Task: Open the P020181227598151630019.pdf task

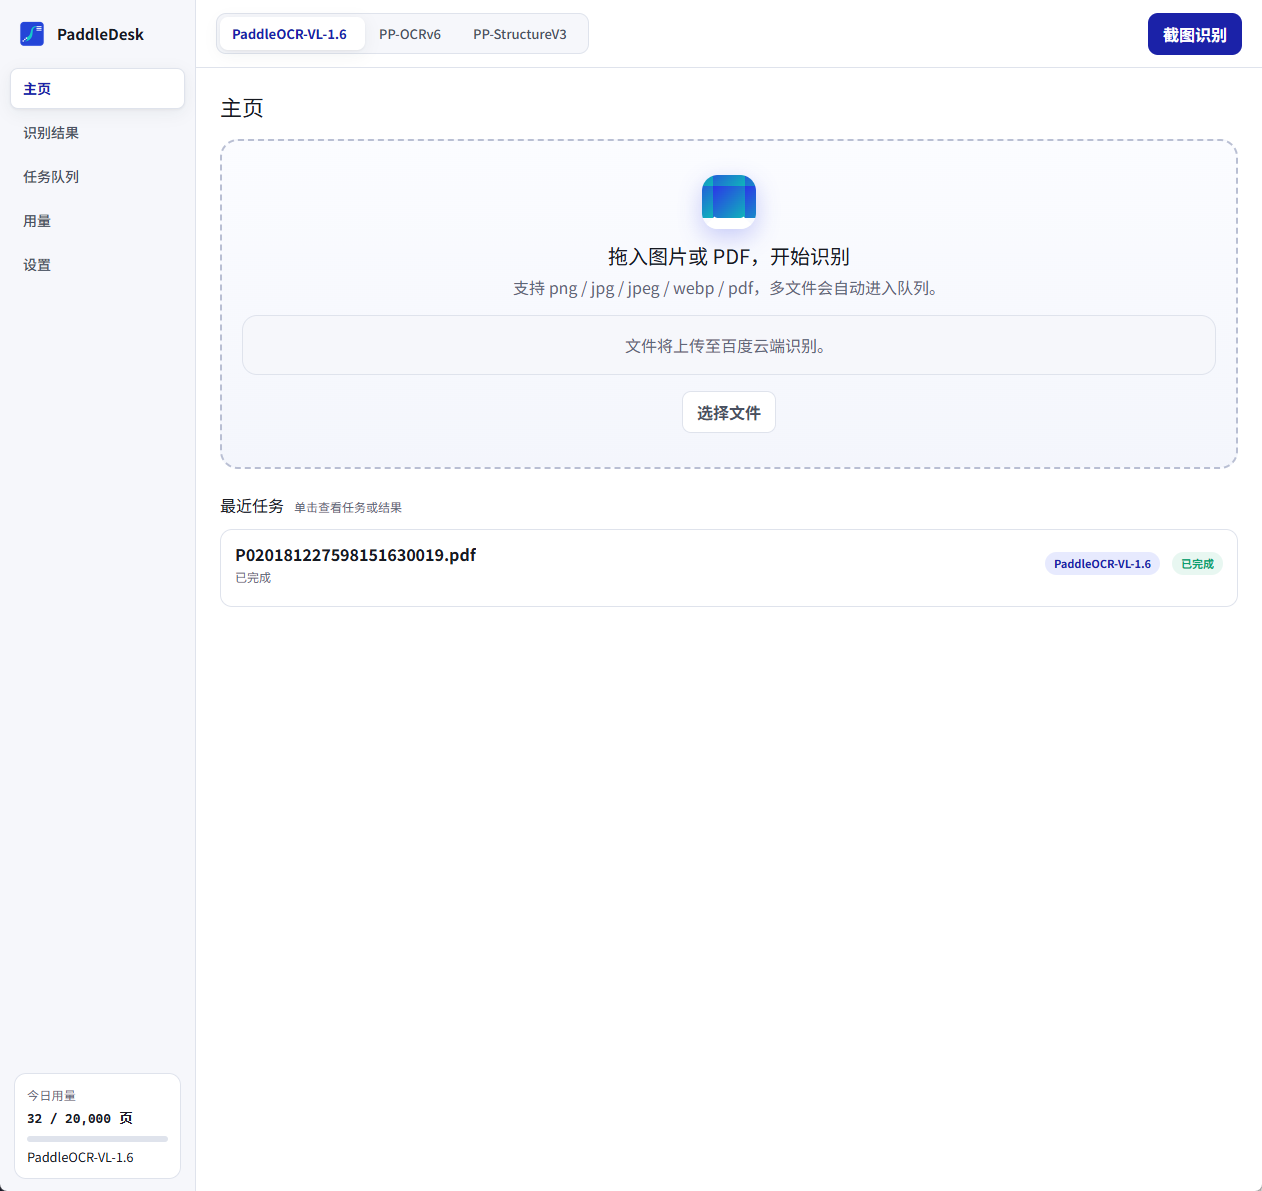Action: (x=728, y=568)
